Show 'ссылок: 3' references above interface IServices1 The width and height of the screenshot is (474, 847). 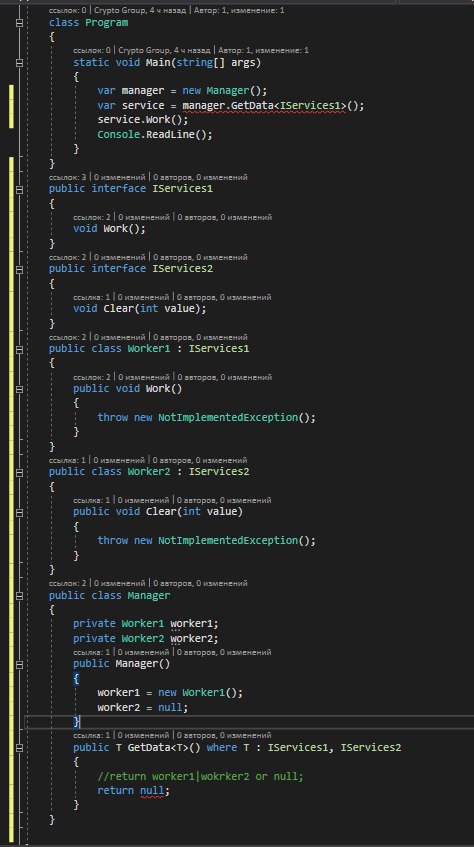coord(67,177)
